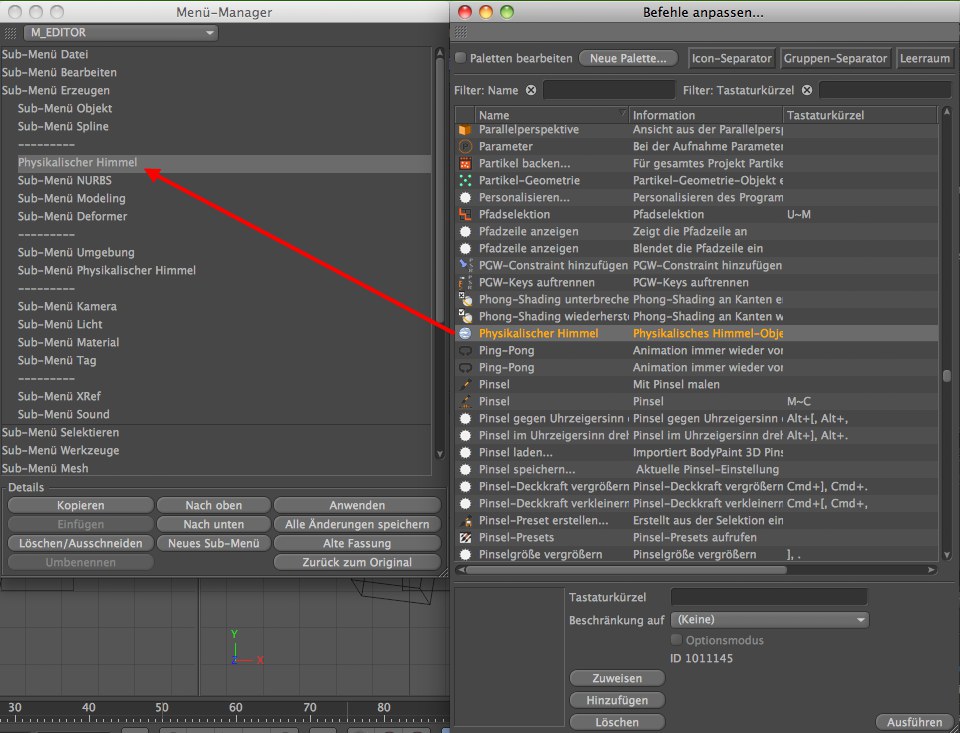Click the Parameter command icon
Screen dimensions: 960x733
pos(465,147)
